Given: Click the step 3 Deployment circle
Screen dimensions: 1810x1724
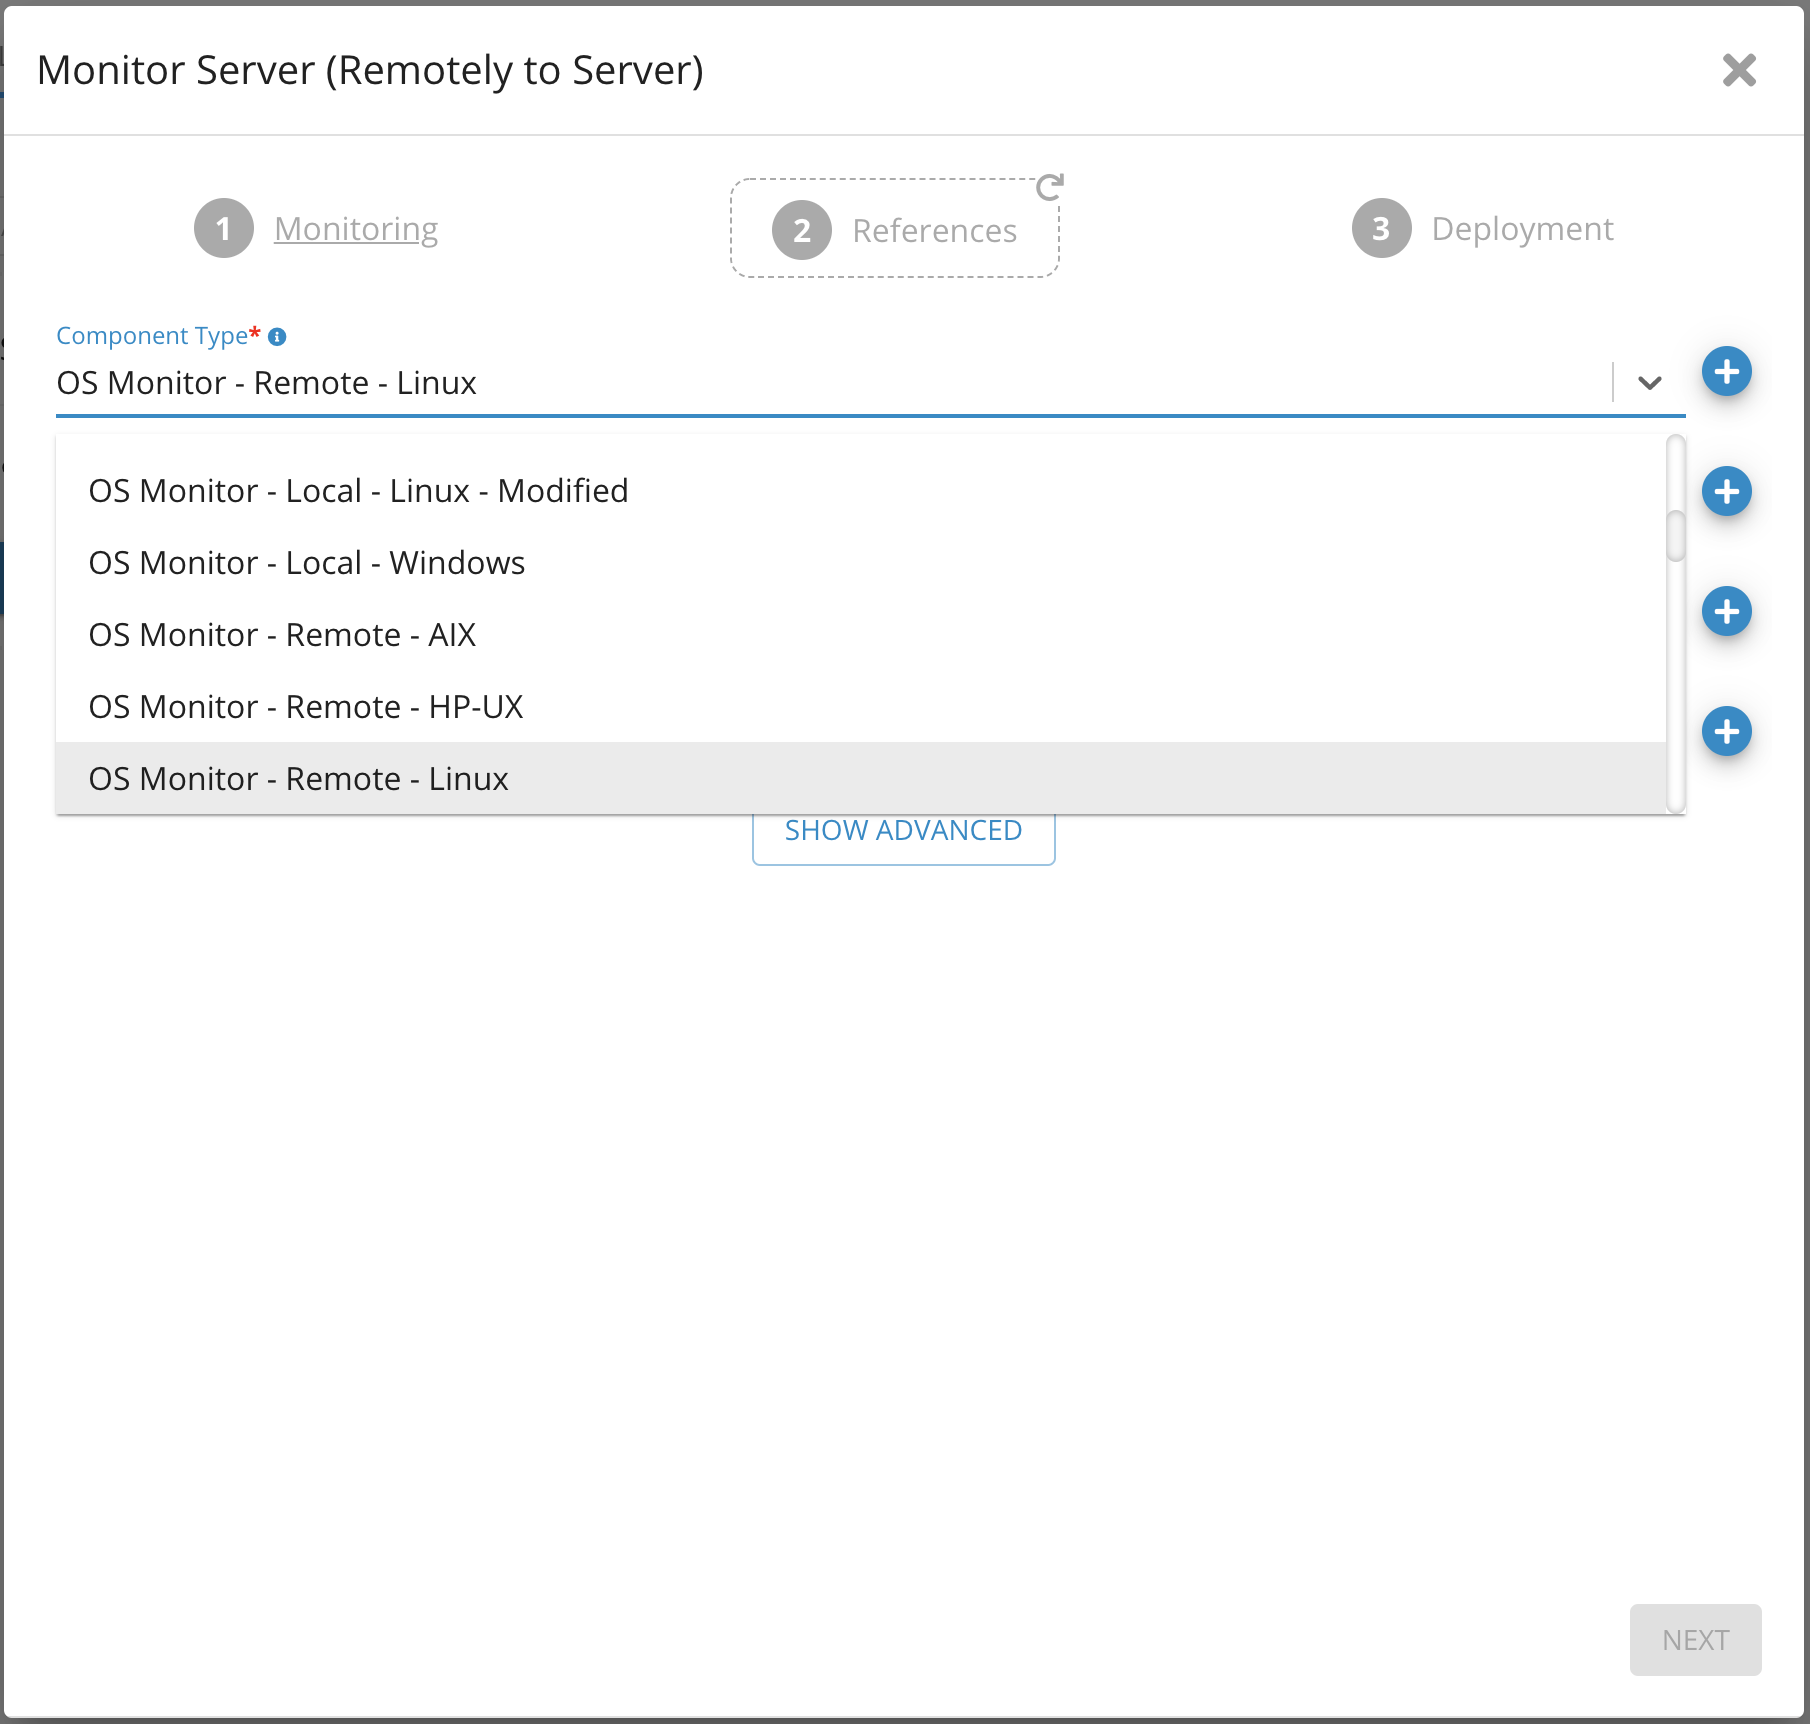Looking at the screenshot, I should [1381, 229].
